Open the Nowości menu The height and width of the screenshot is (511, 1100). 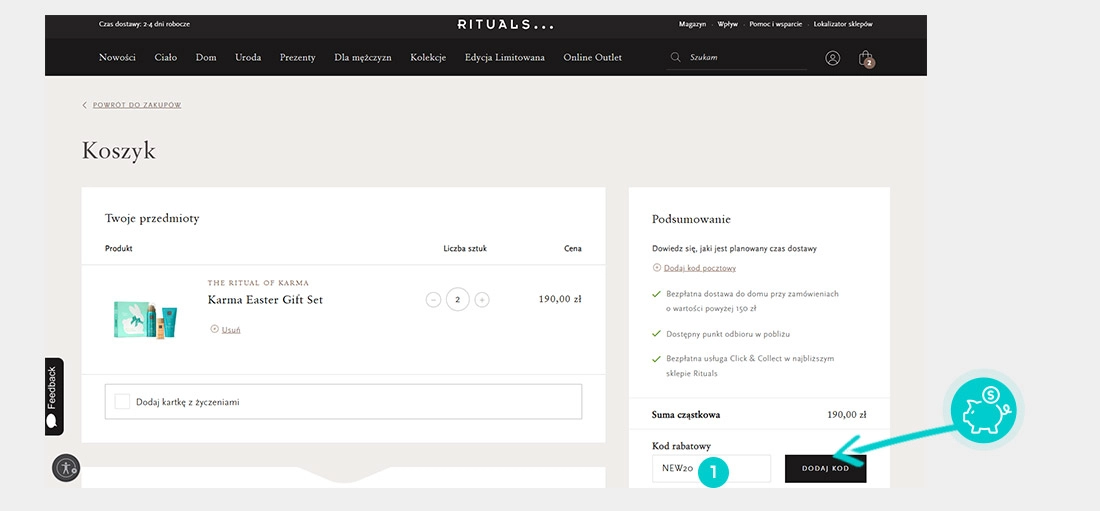click(117, 58)
